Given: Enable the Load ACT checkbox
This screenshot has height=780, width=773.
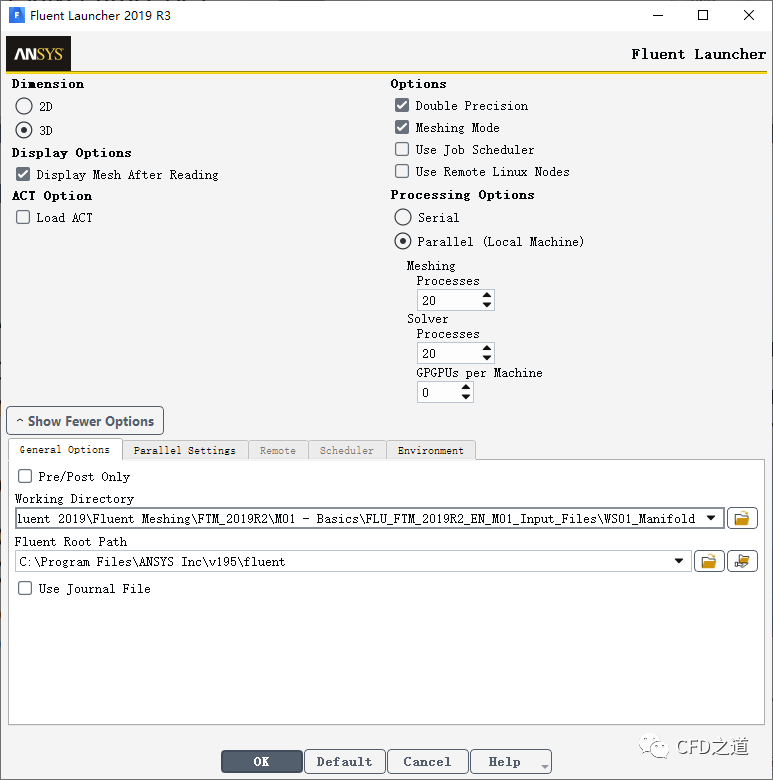Looking at the screenshot, I should point(23,217).
